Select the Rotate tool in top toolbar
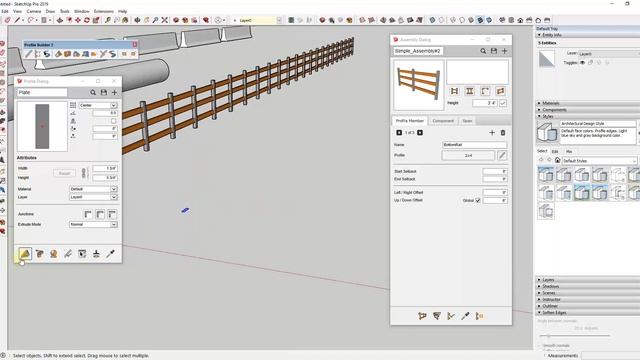This screenshot has height=360, width=640. [x=87, y=20]
